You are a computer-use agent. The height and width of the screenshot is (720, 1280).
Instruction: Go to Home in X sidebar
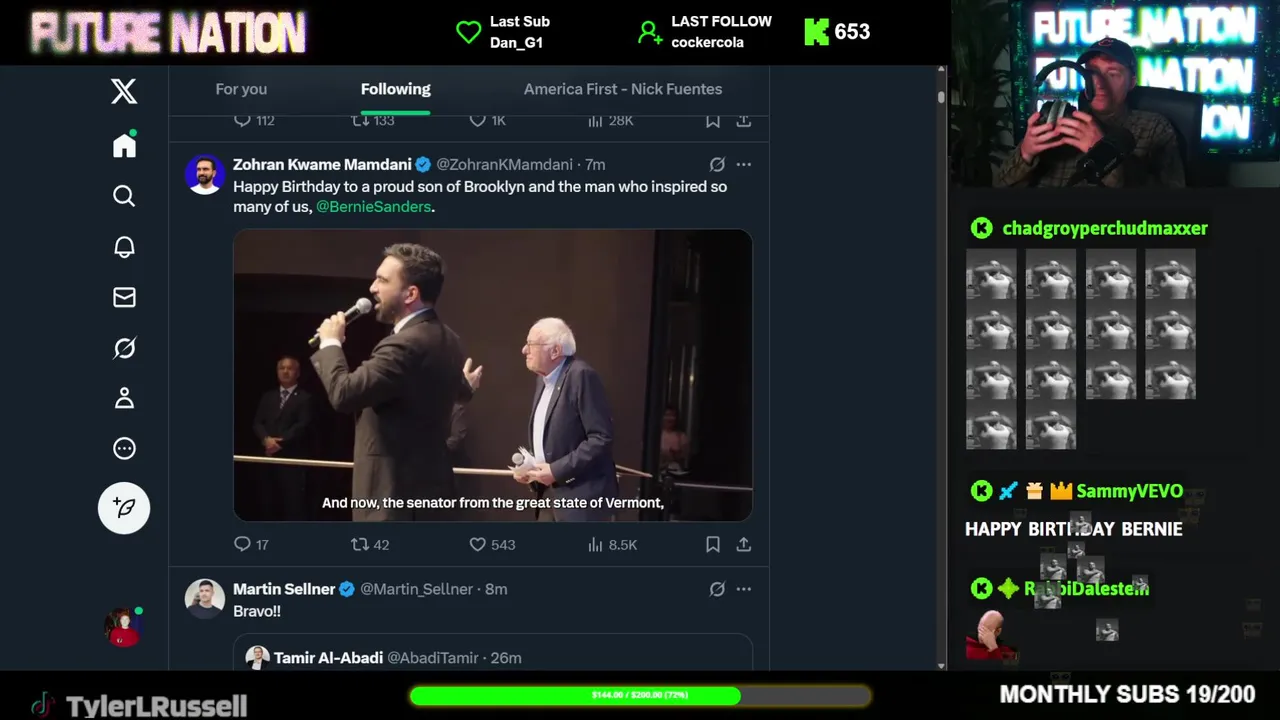pyautogui.click(x=124, y=146)
